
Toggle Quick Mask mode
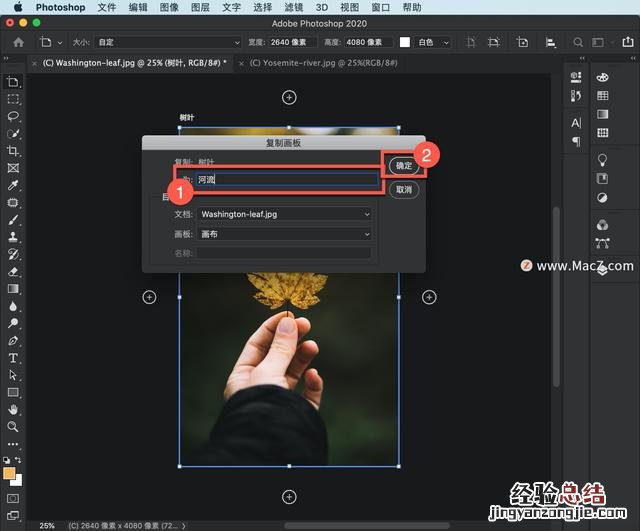(x=13, y=497)
